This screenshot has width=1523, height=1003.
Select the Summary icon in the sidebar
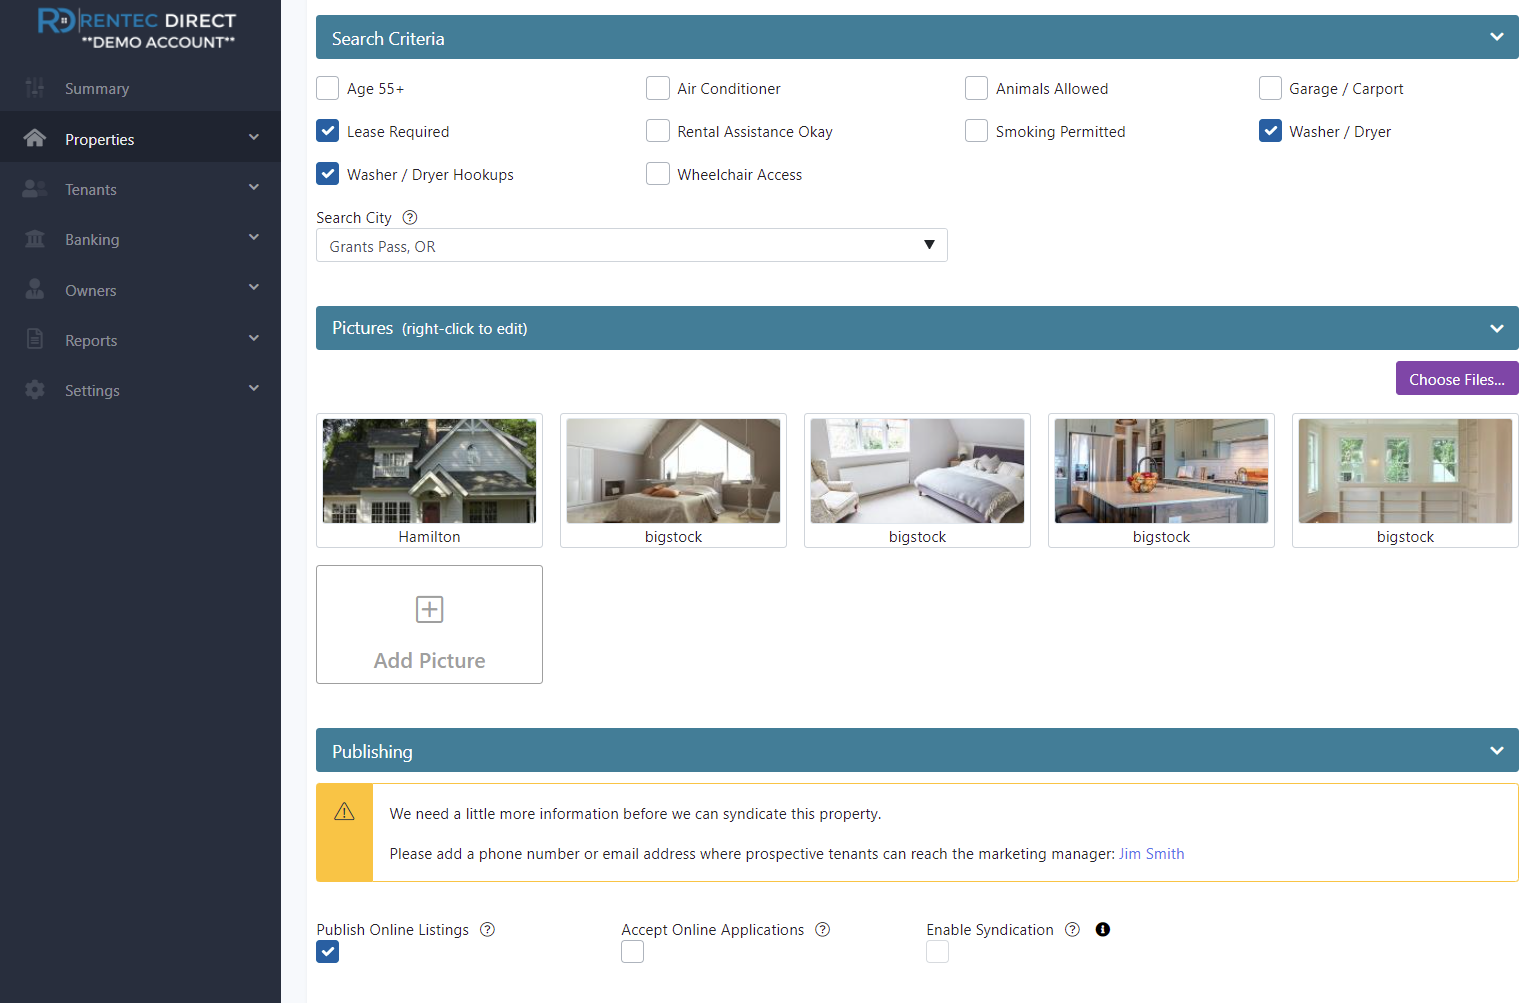click(x=35, y=88)
